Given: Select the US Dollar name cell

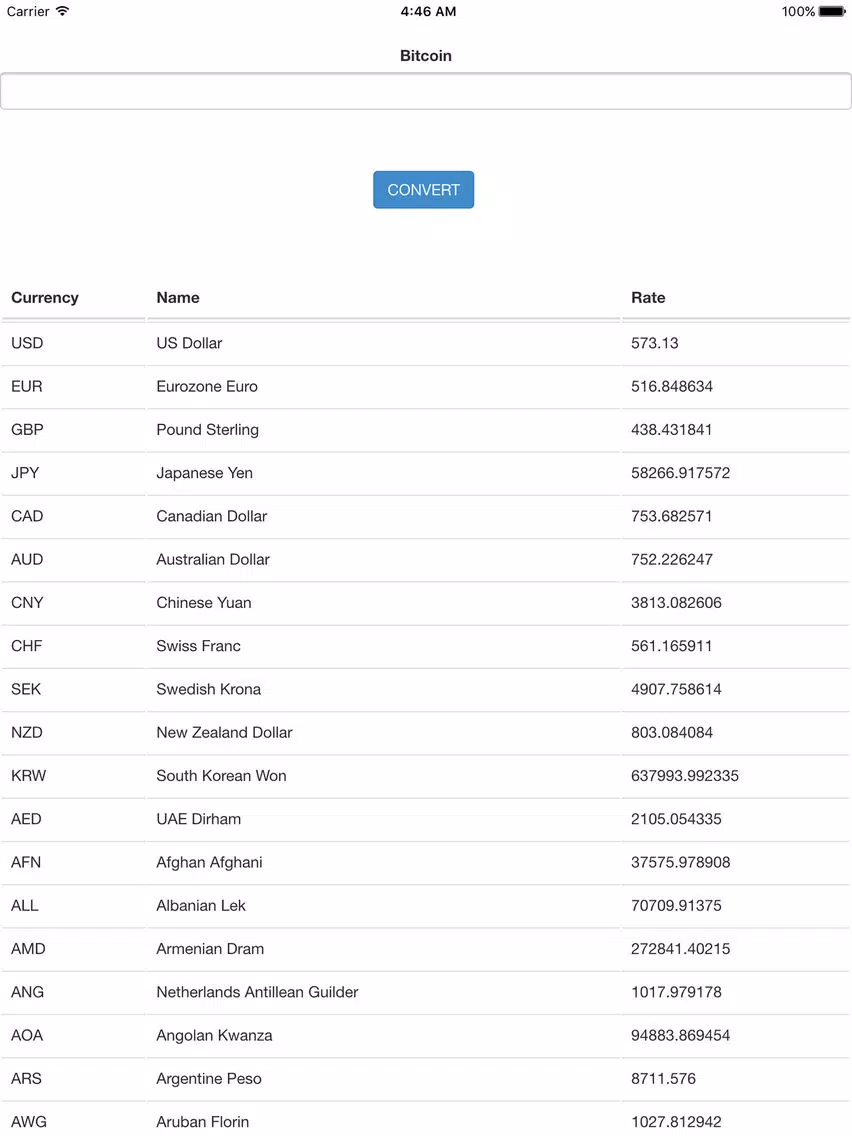Looking at the screenshot, I should click(189, 343).
